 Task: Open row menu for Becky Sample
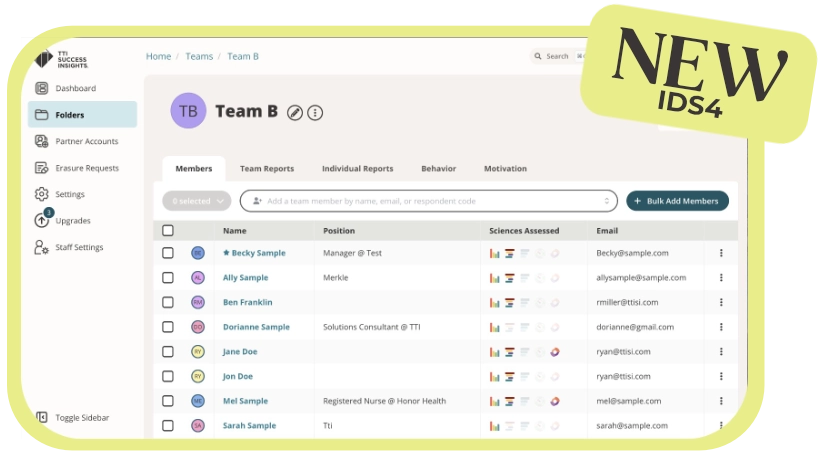721,253
